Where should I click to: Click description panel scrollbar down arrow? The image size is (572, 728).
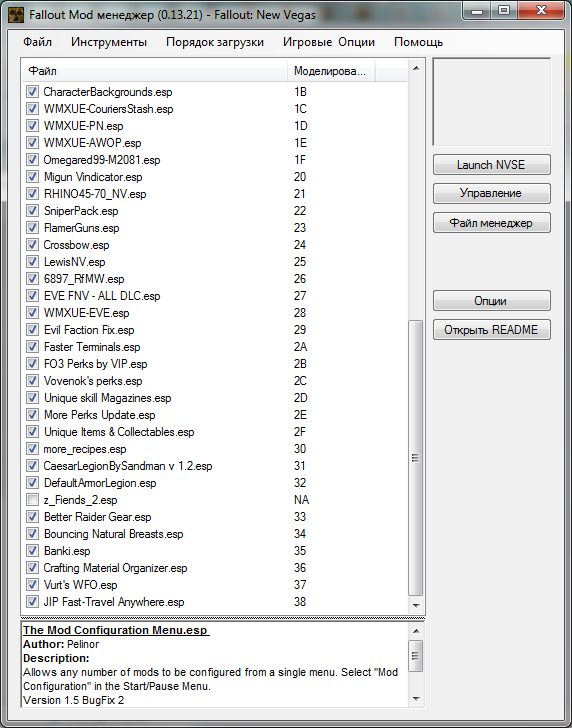point(416,699)
